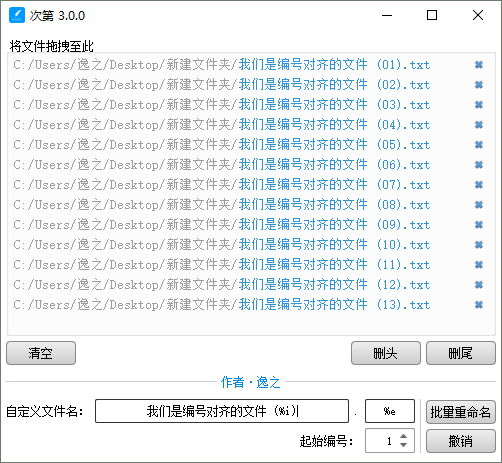Focus the 自定义文件名 input field

click(x=222, y=411)
